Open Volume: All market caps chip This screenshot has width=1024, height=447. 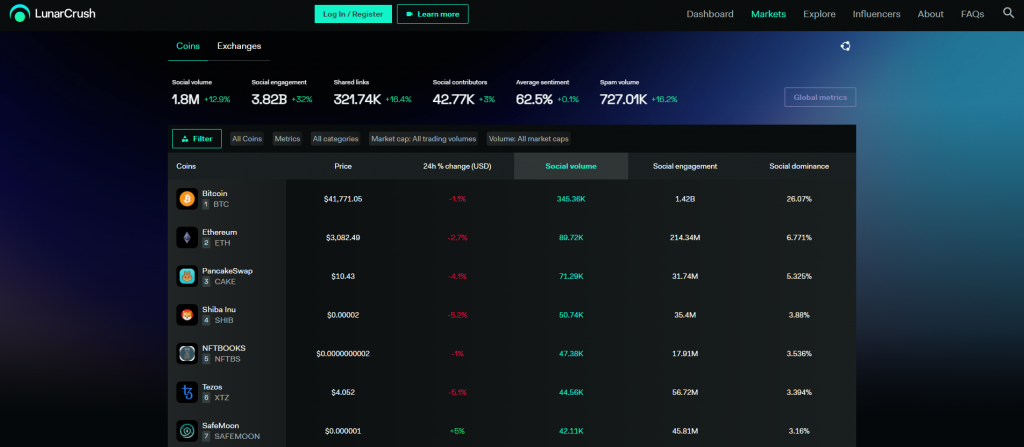[x=528, y=139]
